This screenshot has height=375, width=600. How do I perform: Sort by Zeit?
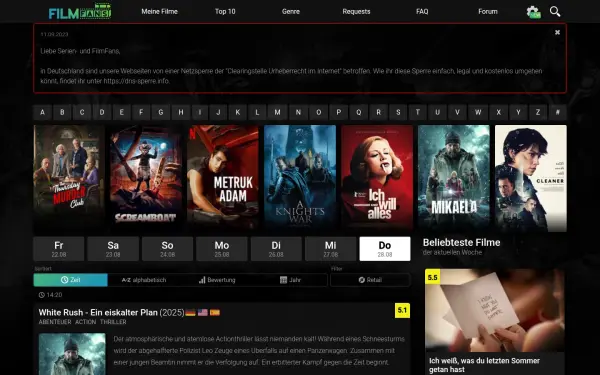coord(70,280)
